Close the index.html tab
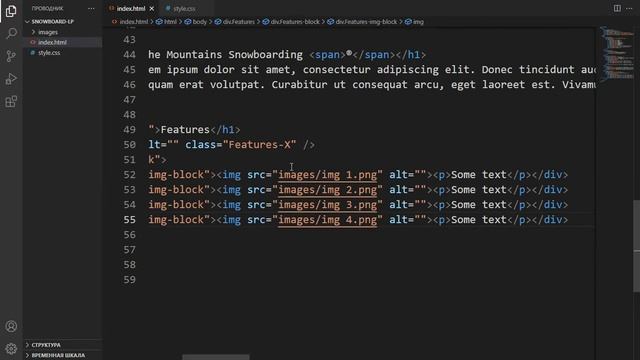Screen dimensions: 640x360 click(151, 9)
